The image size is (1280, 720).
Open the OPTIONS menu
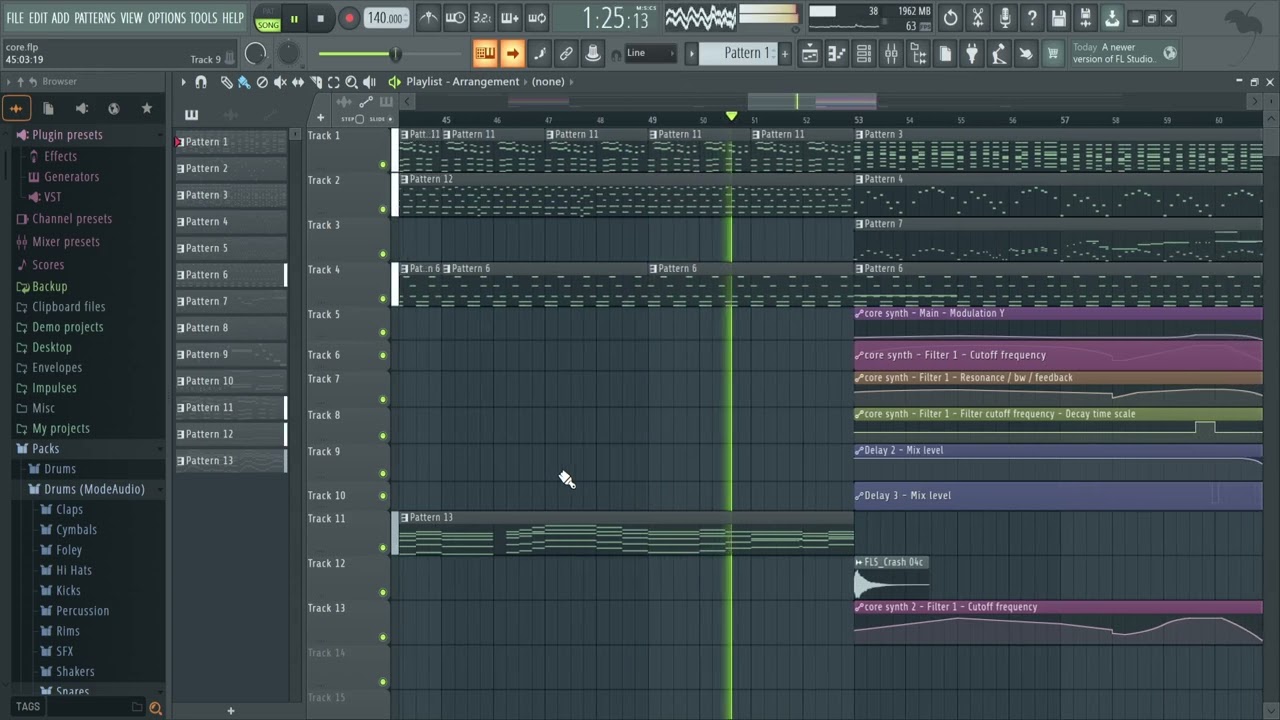(x=167, y=18)
